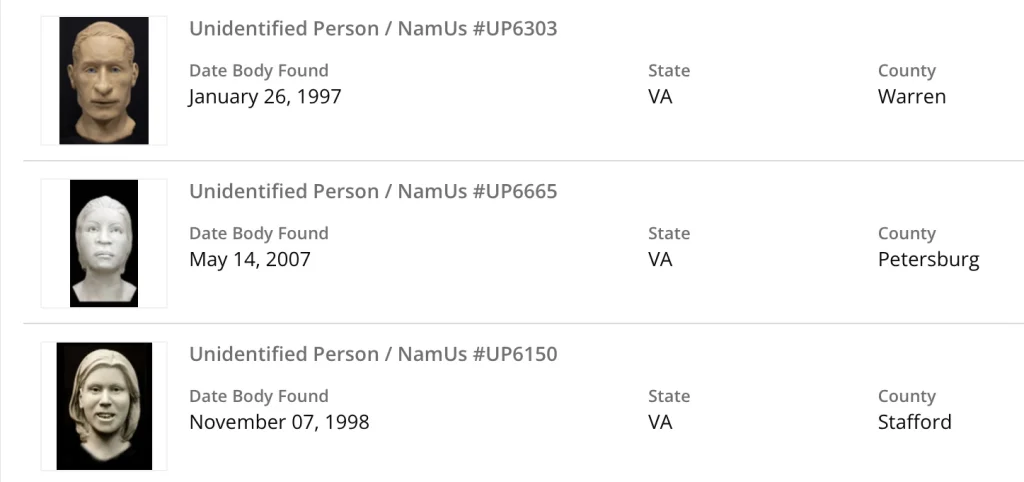Open the NamUs #UP6303 record title

[373, 29]
